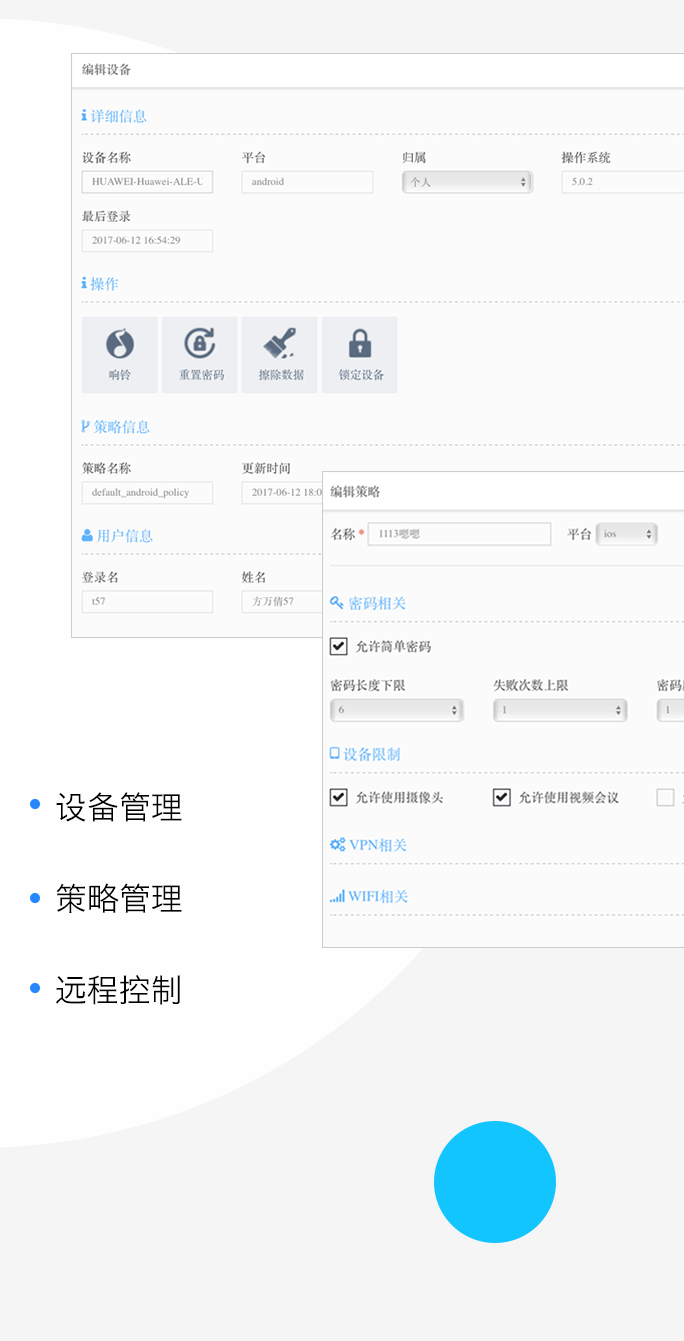Screen dimensions: 684x1341
Task: Click the 设备名称 field with HUAWEI text
Action: click(x=147, y=182)
